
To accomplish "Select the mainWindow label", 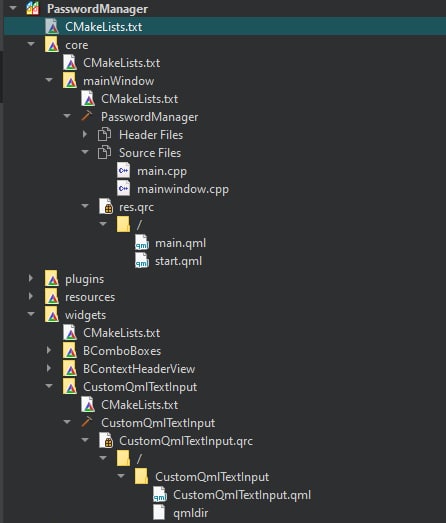I will click(118, 81).
